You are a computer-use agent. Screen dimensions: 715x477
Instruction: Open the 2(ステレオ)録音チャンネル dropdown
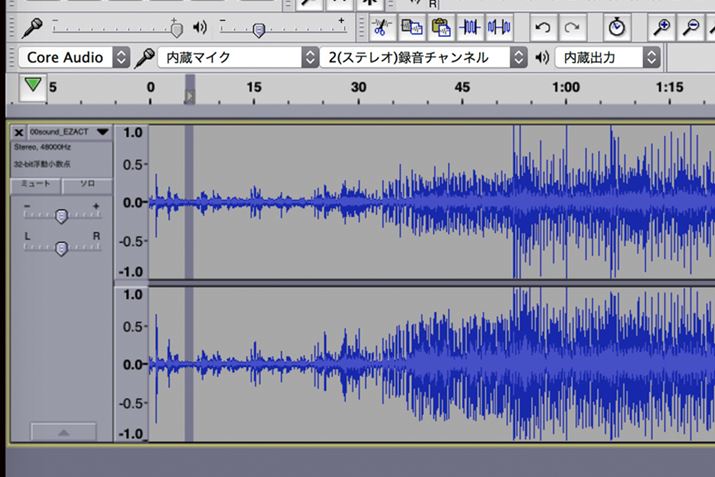coord(424,57)
